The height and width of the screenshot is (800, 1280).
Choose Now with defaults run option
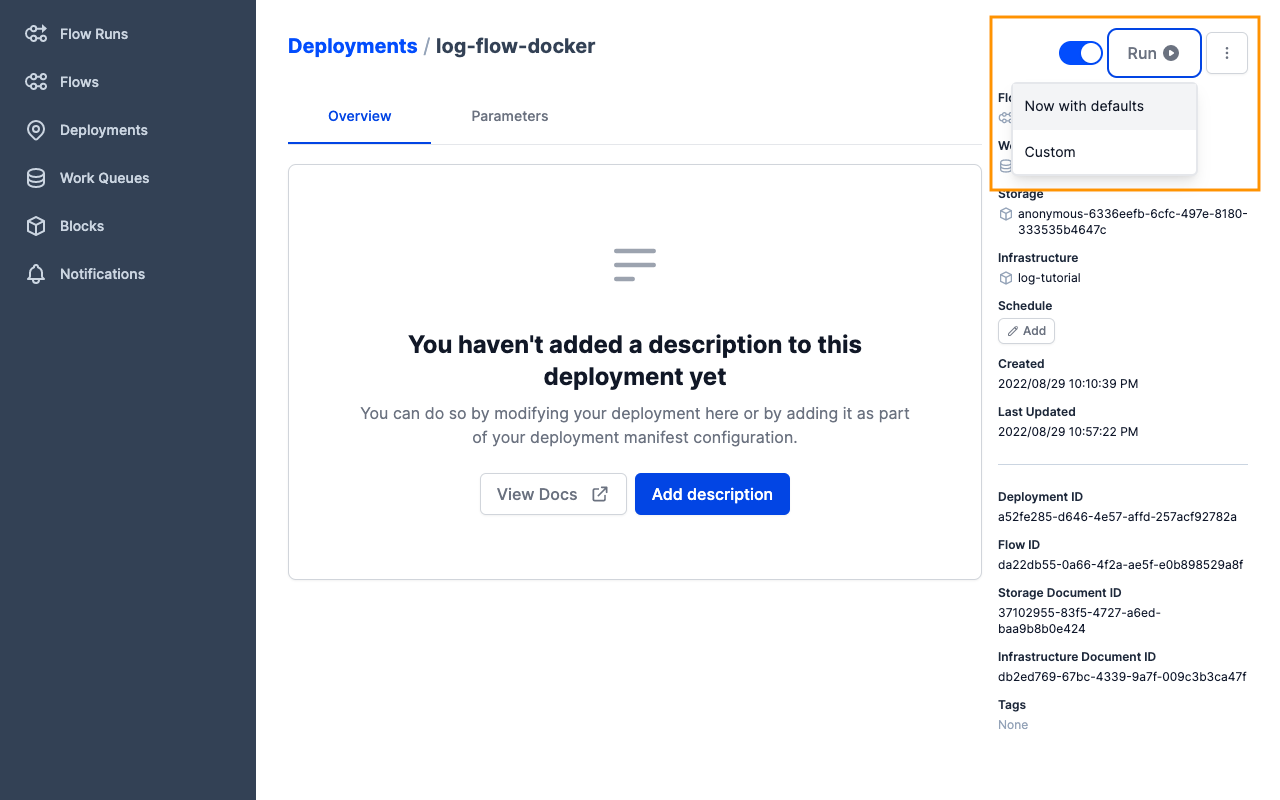1104,106
